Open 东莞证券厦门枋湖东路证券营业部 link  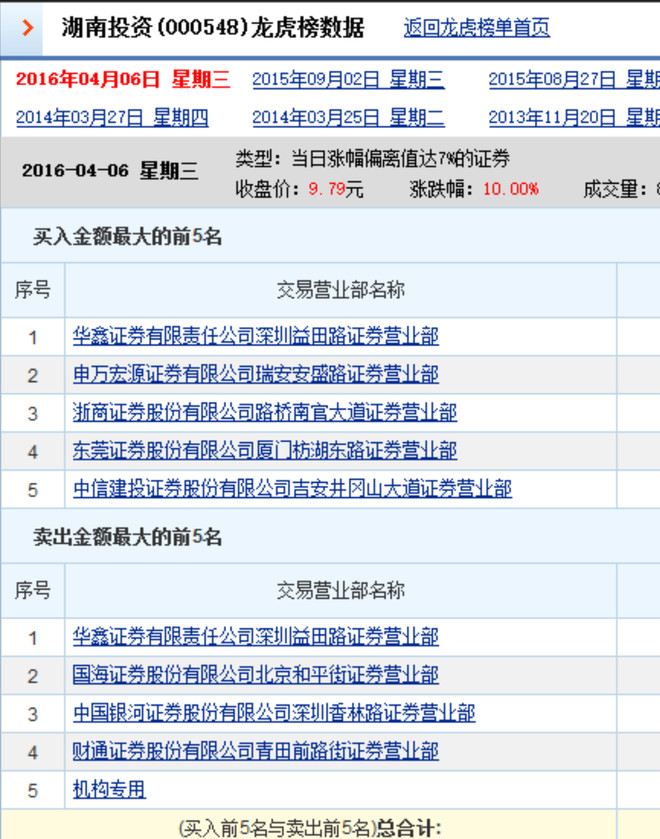coord(265,451)
